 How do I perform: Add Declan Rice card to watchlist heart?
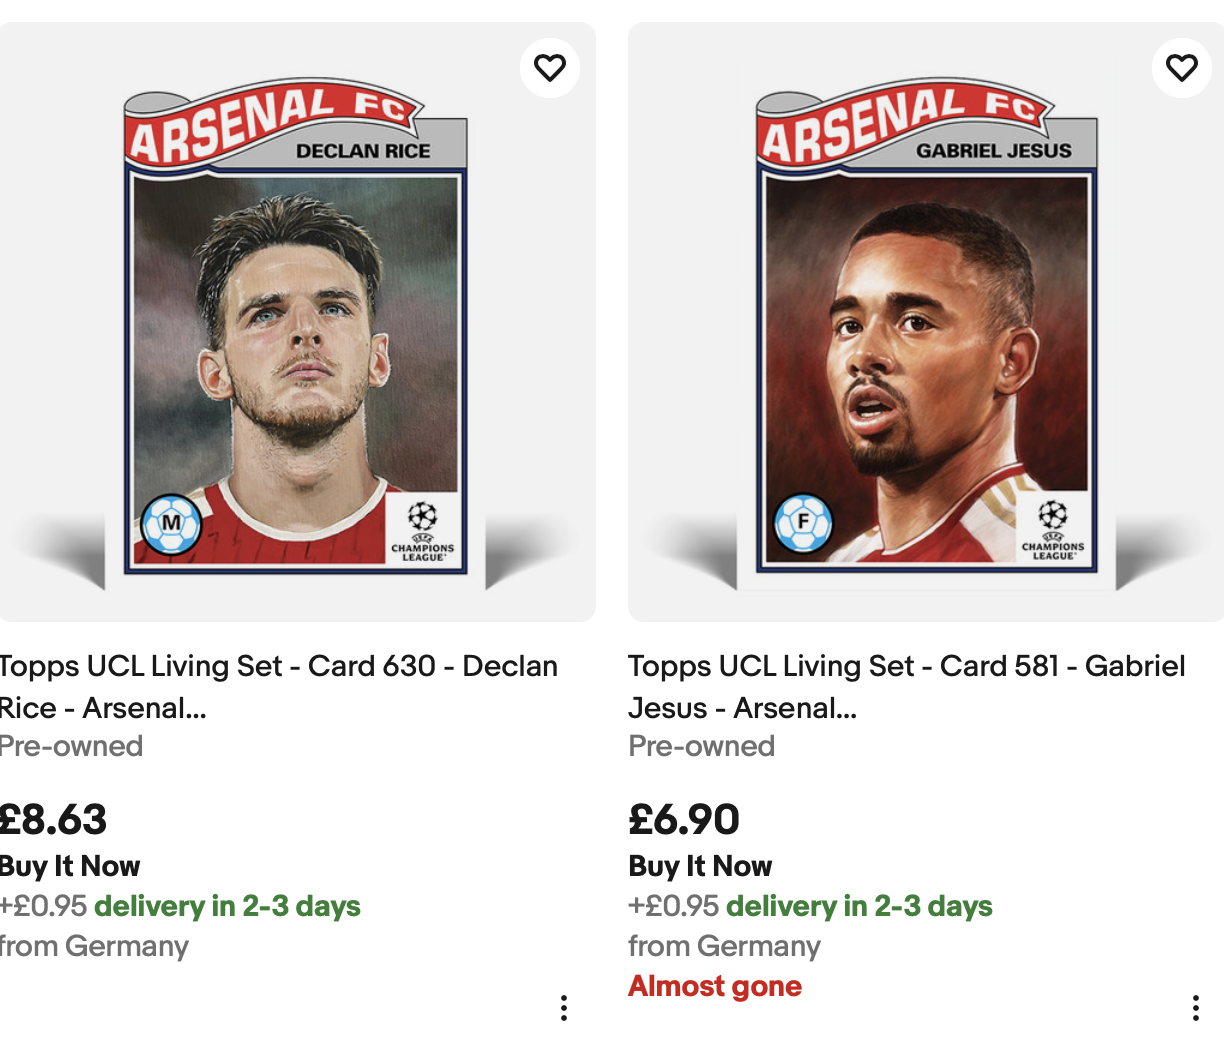550,68
